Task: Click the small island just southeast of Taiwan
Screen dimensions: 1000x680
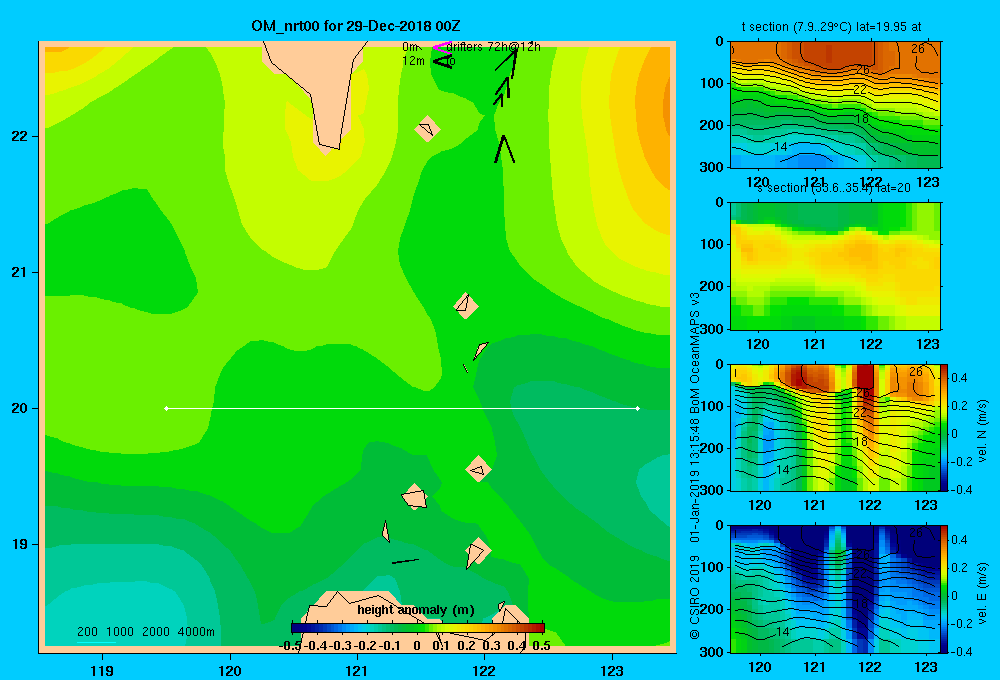Action: 427,129
